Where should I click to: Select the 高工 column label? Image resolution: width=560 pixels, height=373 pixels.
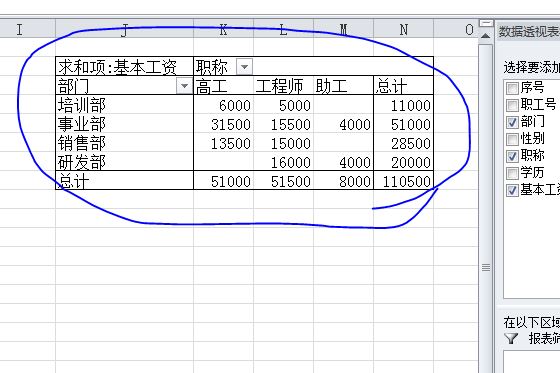[x=224, y=86]
